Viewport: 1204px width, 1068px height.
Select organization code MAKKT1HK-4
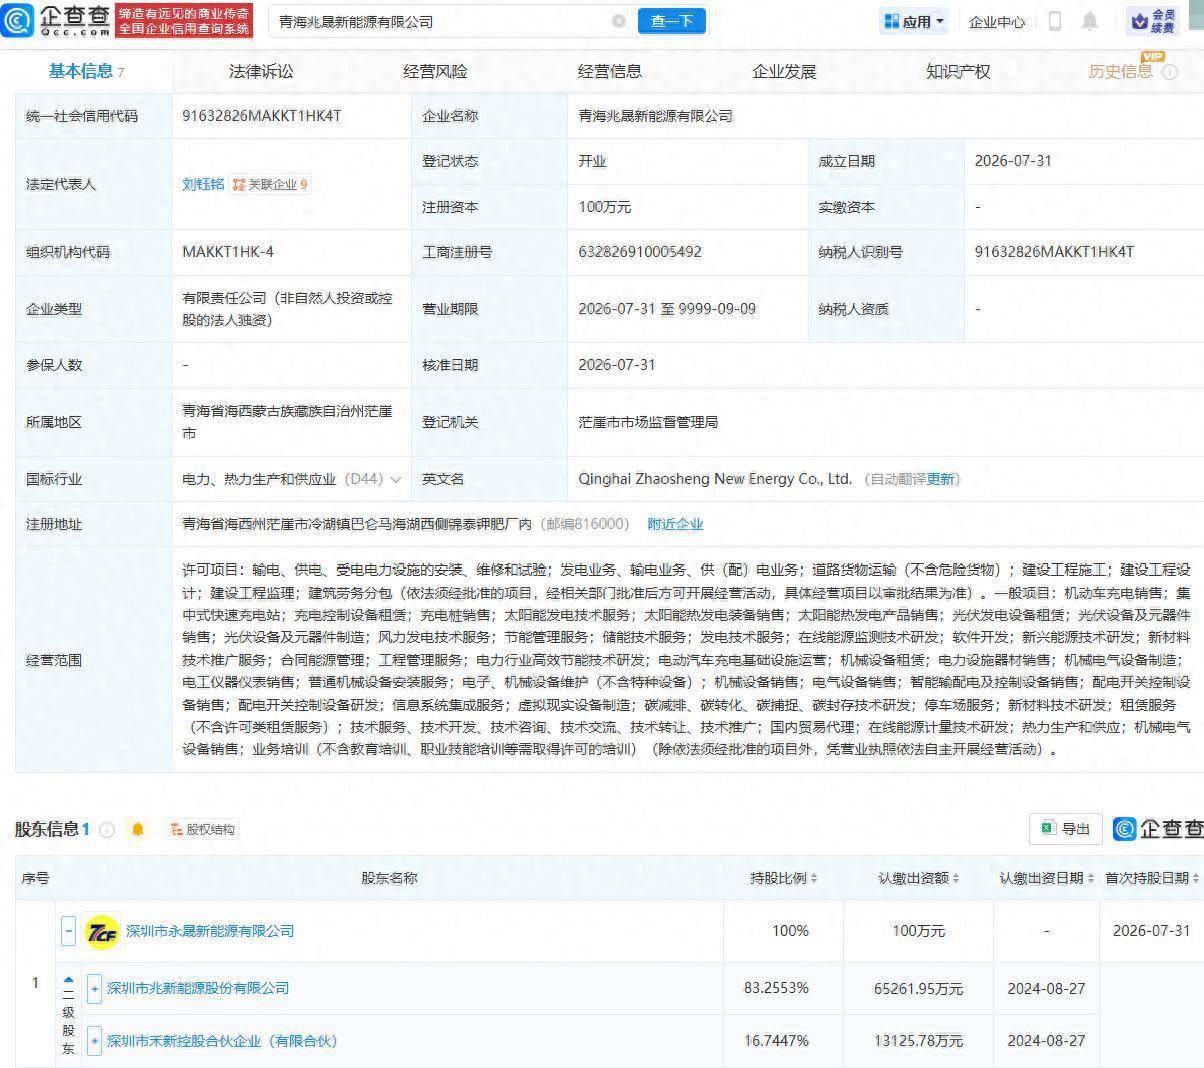pos(228,252)
